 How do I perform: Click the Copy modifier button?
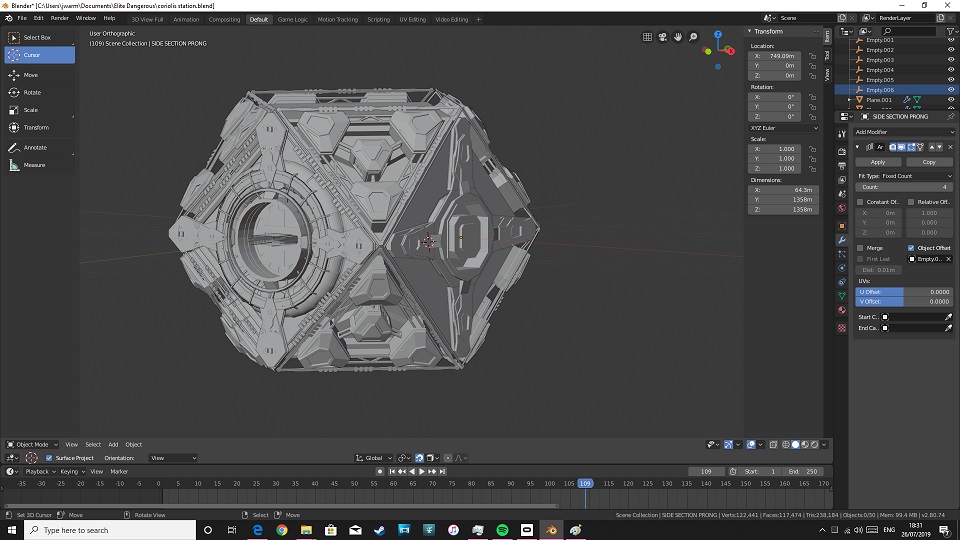[x=929, y=162]
